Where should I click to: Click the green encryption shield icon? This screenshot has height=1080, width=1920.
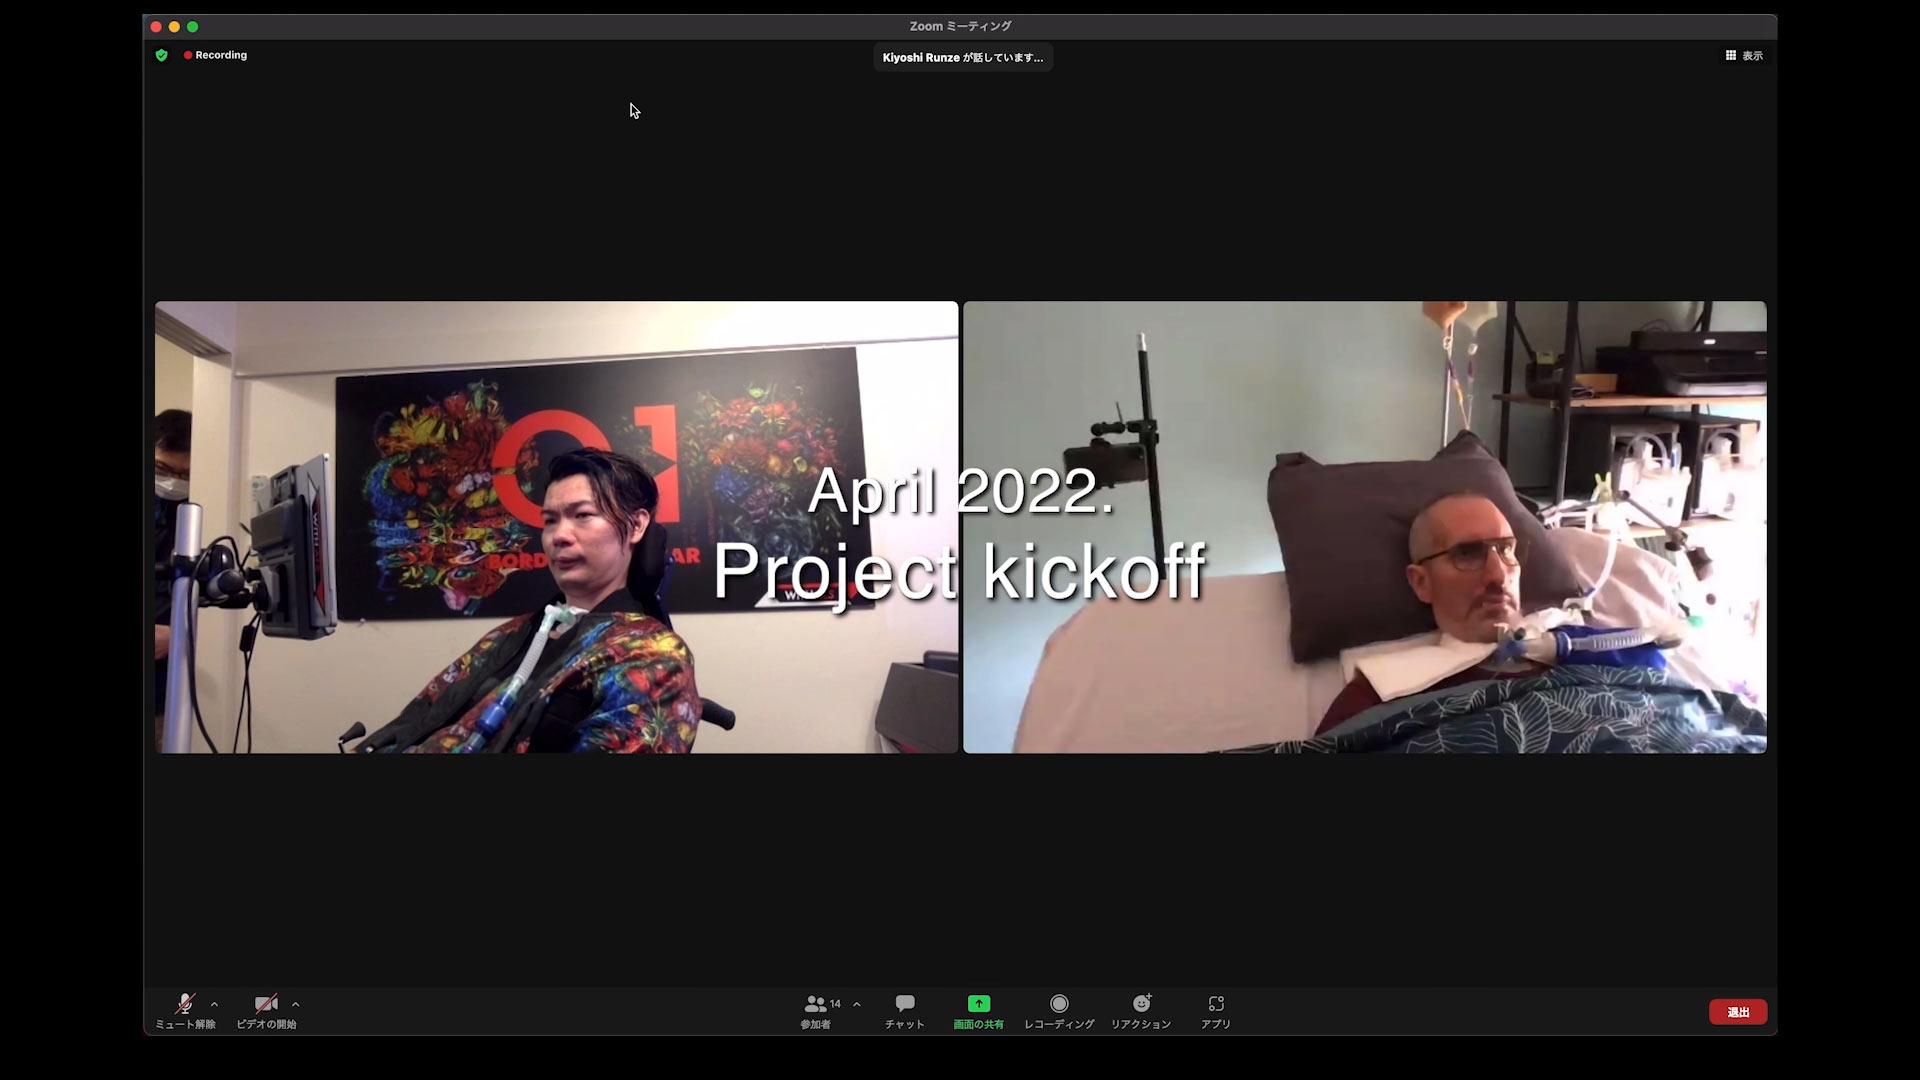(162, 56)
